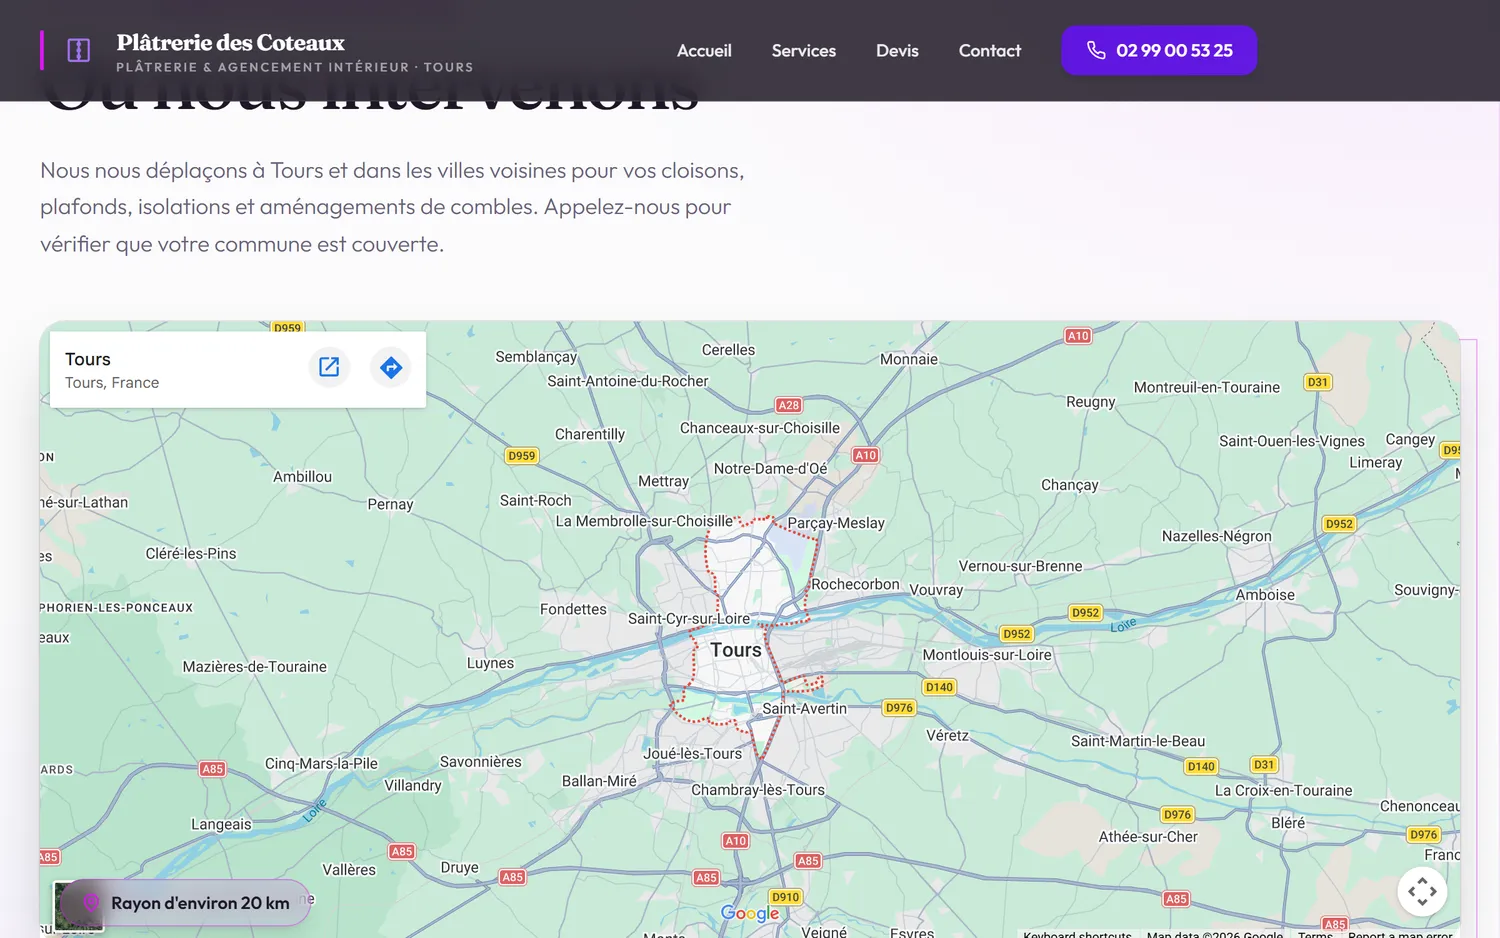Open larger map view icon for Tours
This screenshot has height=938, width=1500.
tap(329, 367)
